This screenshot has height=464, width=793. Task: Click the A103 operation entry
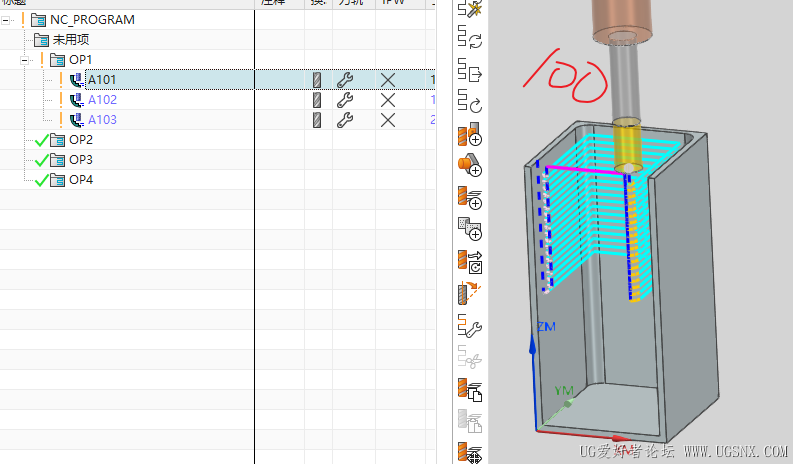102,120
